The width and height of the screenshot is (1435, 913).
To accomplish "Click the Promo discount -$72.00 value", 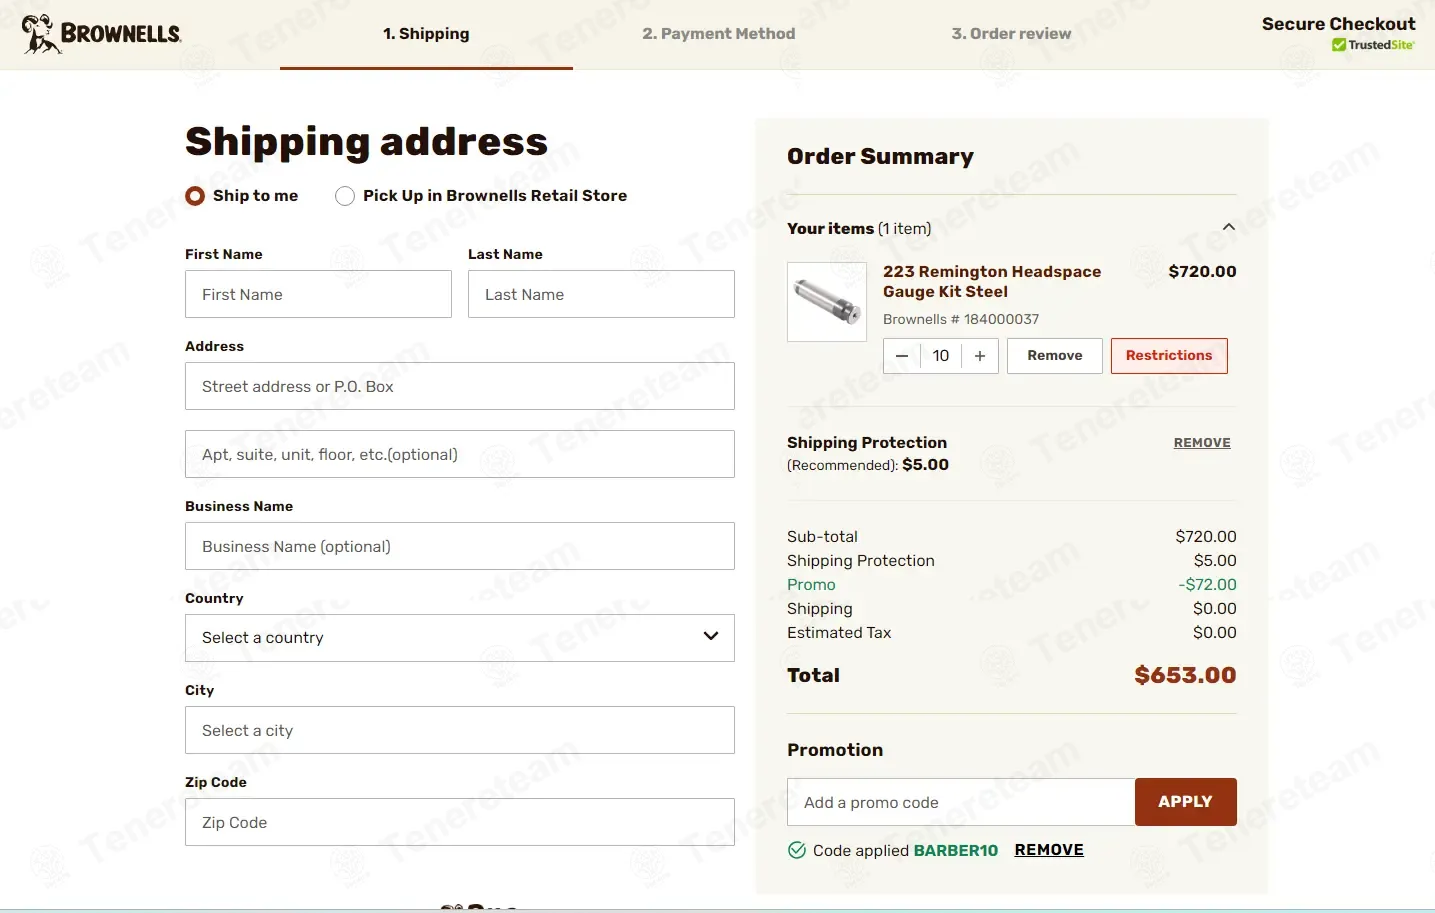I will pos(1207,585).
